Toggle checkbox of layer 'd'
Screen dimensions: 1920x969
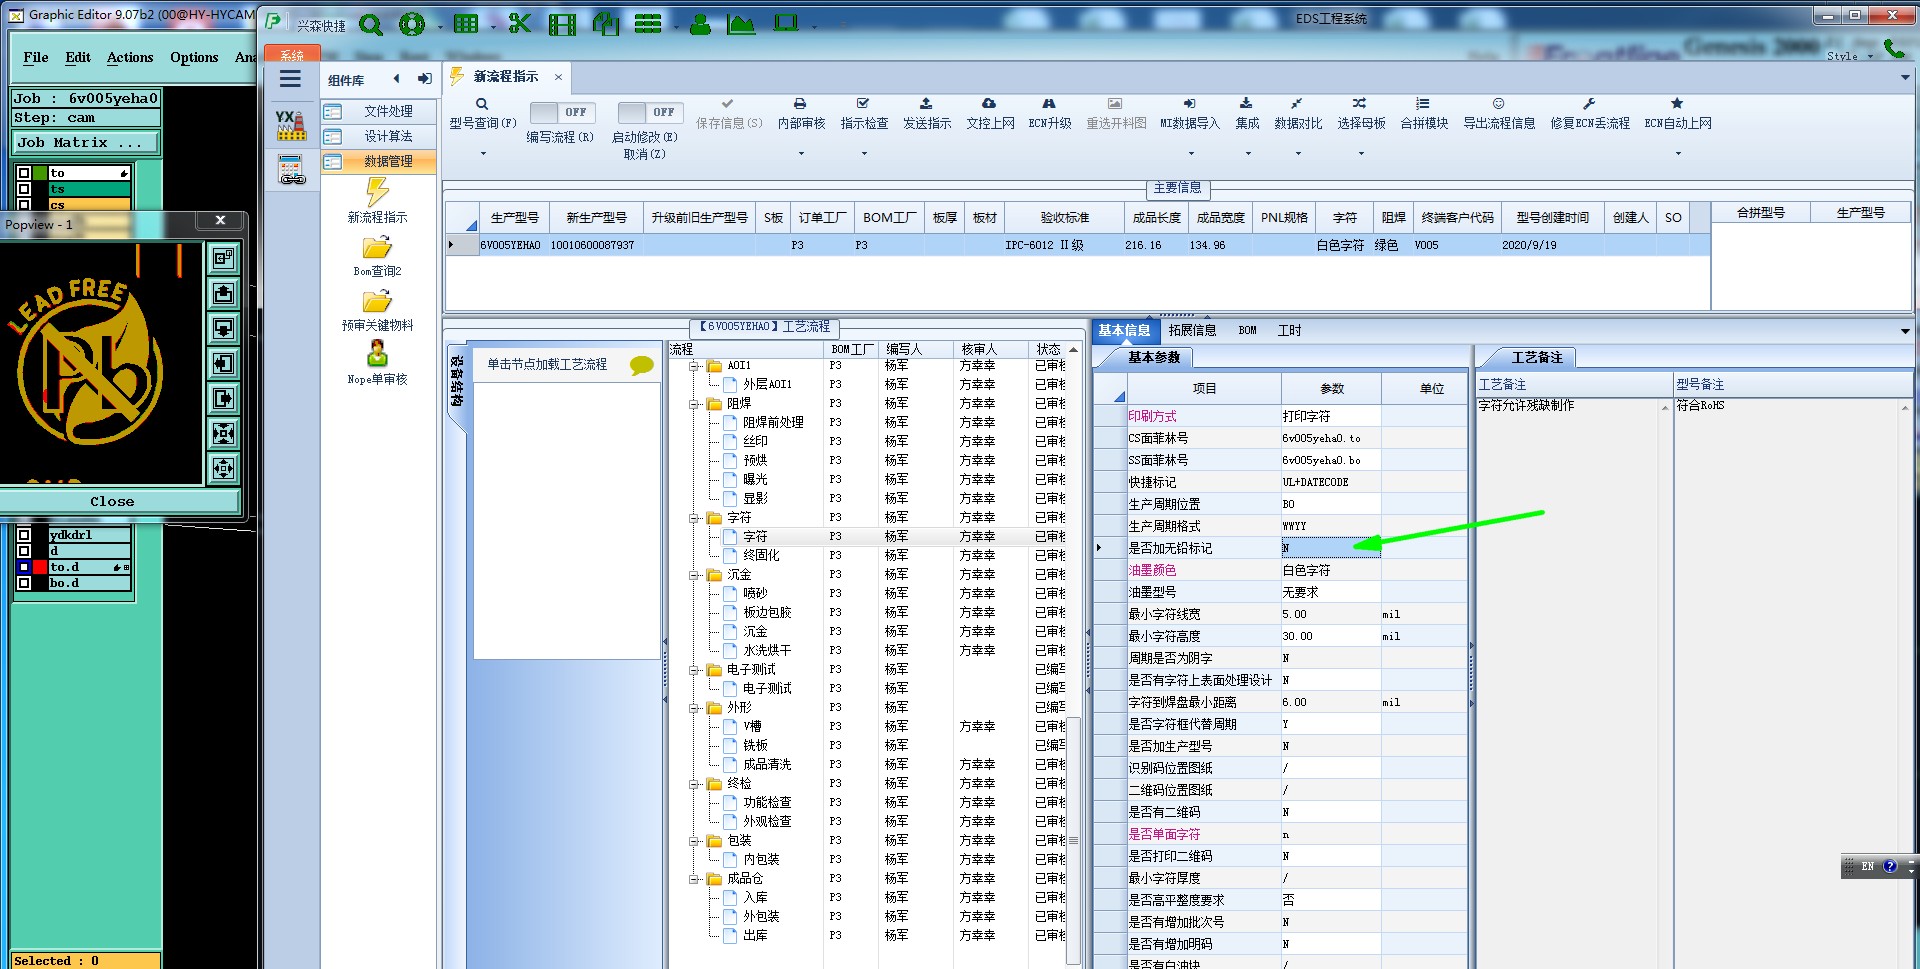(x=24, y=551)
